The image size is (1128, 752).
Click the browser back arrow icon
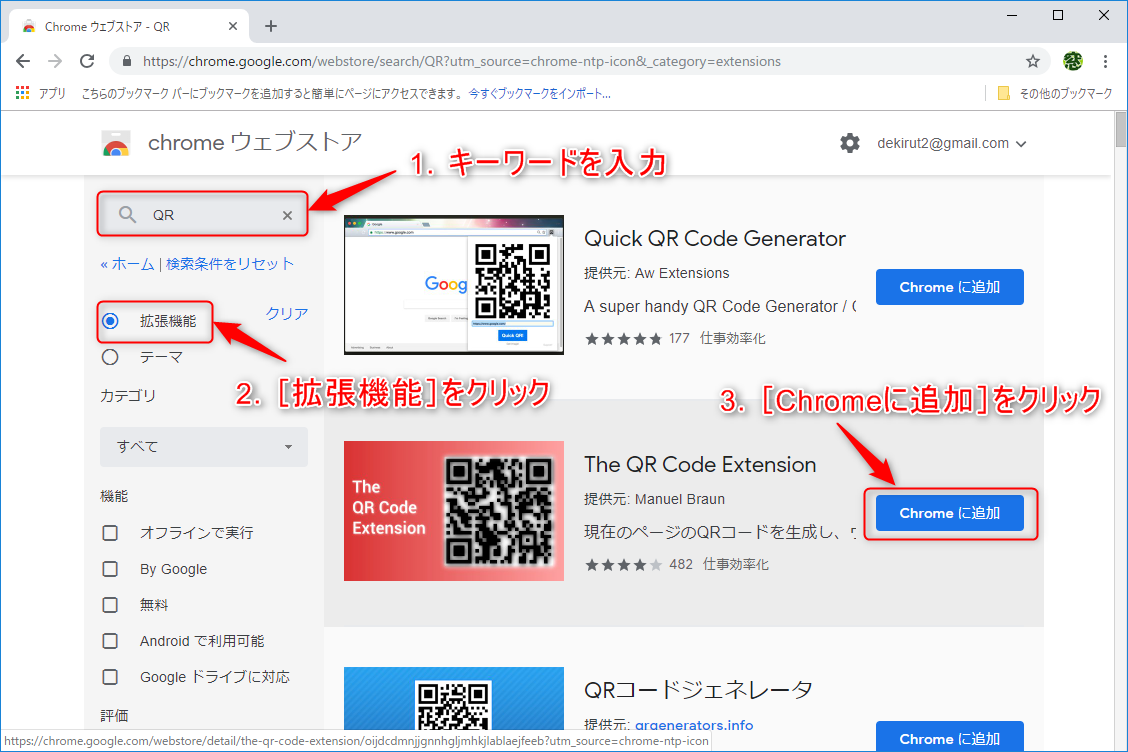23,61
